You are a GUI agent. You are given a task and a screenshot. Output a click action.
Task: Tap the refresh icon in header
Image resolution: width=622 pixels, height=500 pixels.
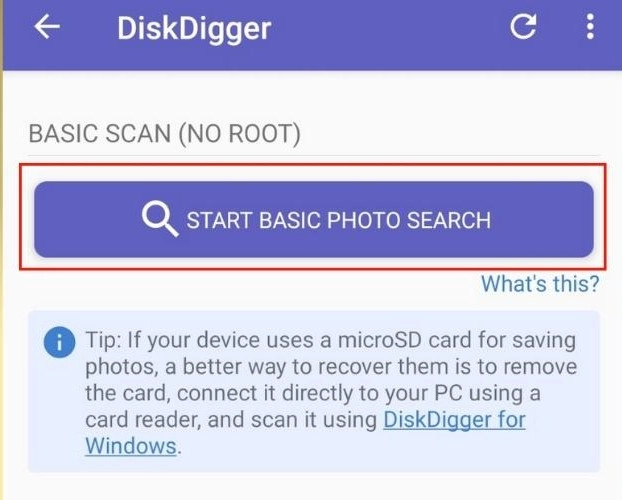[x=523, y=27]
